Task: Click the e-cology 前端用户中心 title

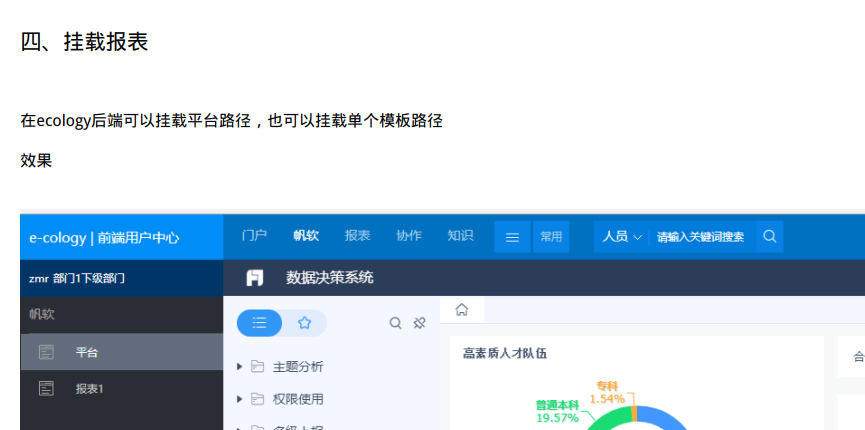Action: pyautogui.click(x=104, y=238)
